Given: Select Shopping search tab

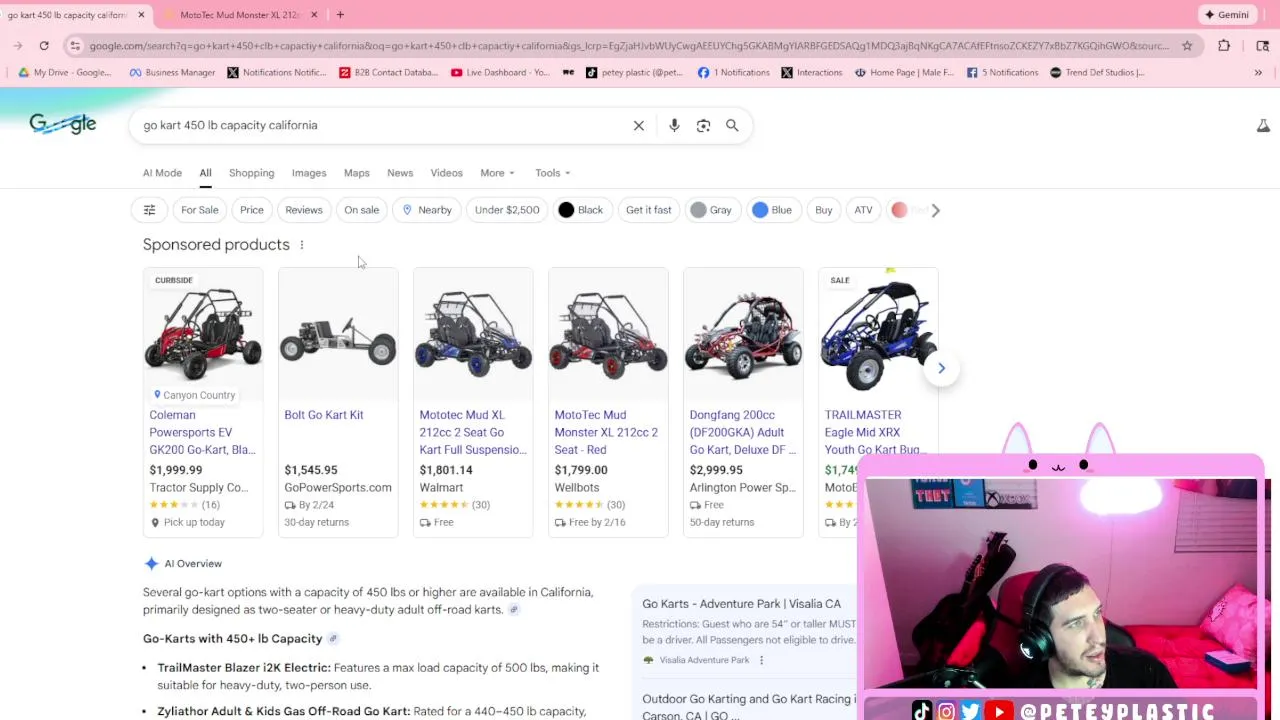Looking at the screenshot, I should (x=251, y=173).
